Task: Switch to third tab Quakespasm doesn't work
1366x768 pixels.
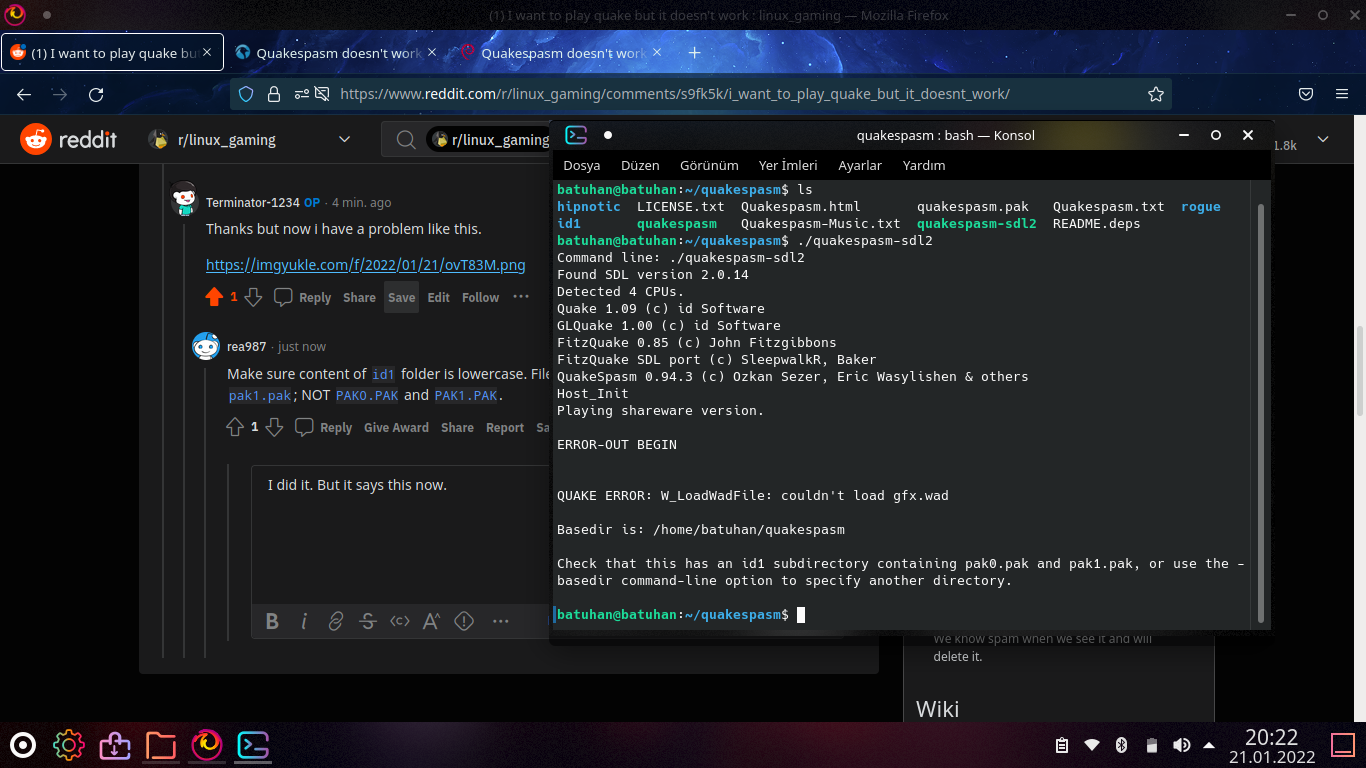Action: (563, 53)
